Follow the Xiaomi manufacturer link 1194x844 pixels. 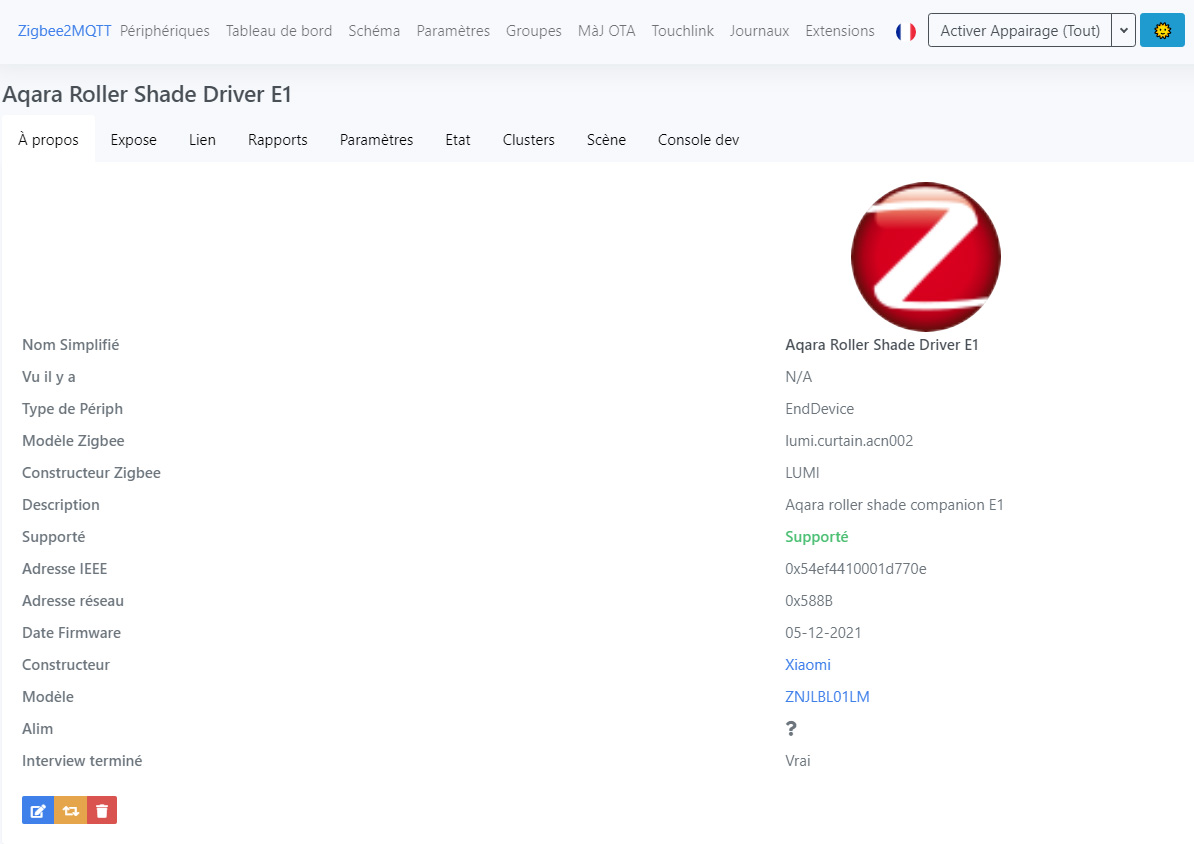point(808,665)
